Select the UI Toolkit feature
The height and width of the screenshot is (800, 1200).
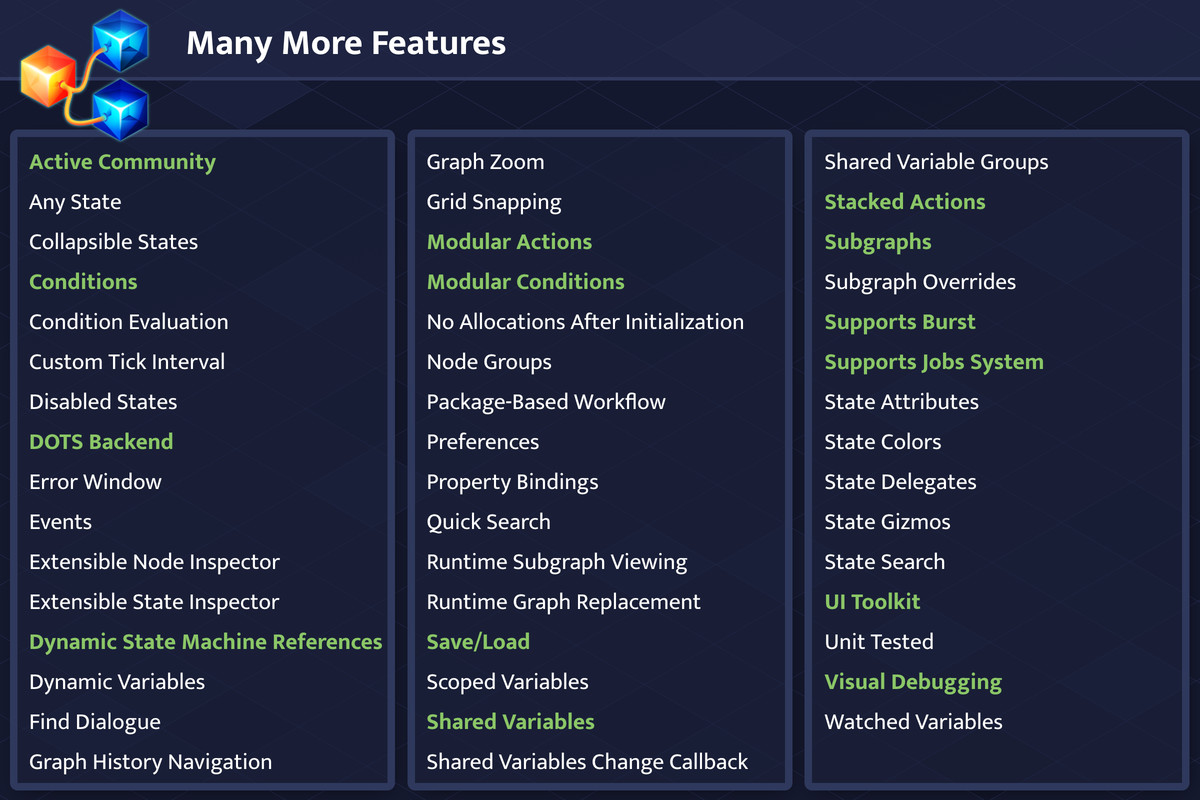(872, 602)
